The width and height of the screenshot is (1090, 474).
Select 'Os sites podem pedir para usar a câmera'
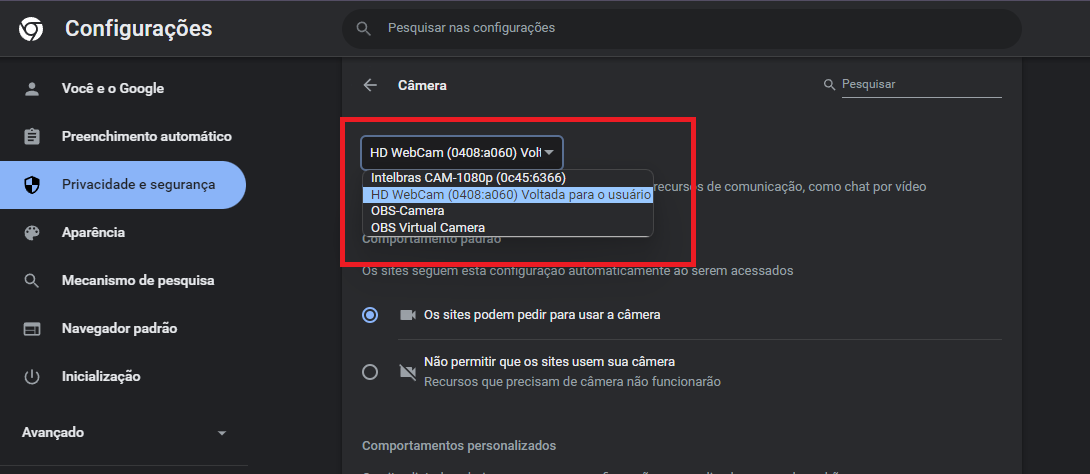(x=370, y=315)
